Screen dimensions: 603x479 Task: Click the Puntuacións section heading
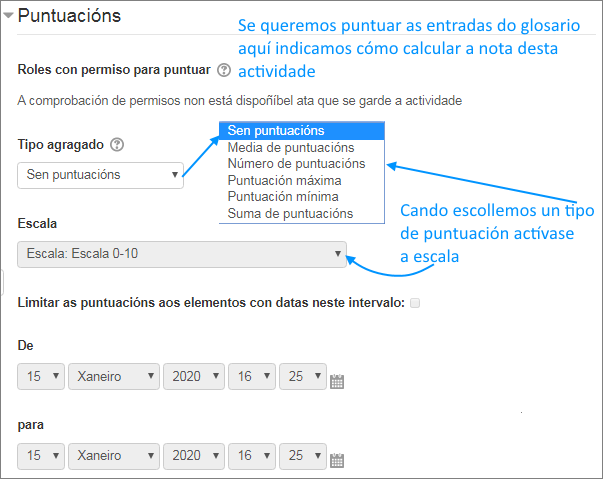pyautogui.click(x=69, y=16)
